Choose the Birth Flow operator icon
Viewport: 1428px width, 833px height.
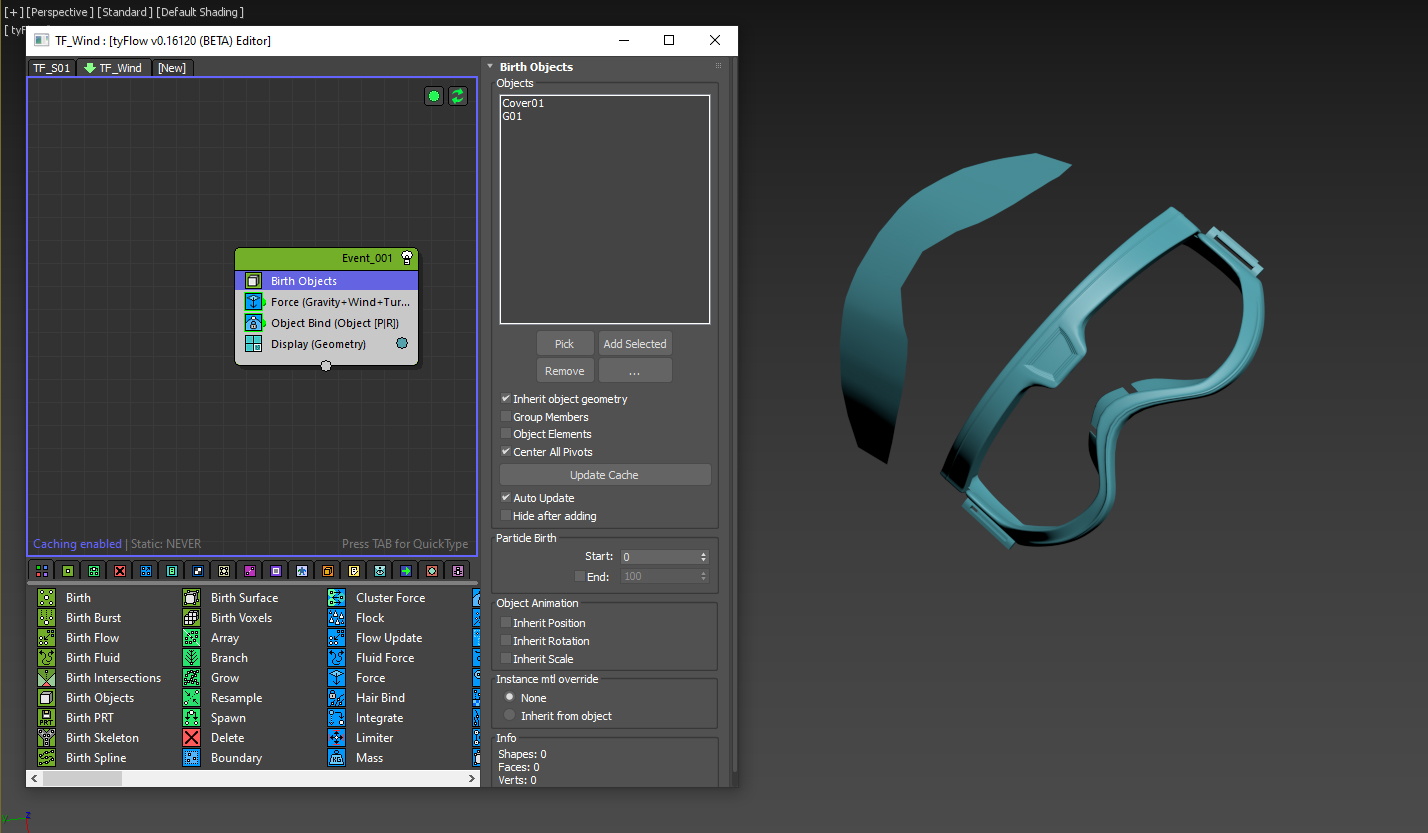pos(46,637)
